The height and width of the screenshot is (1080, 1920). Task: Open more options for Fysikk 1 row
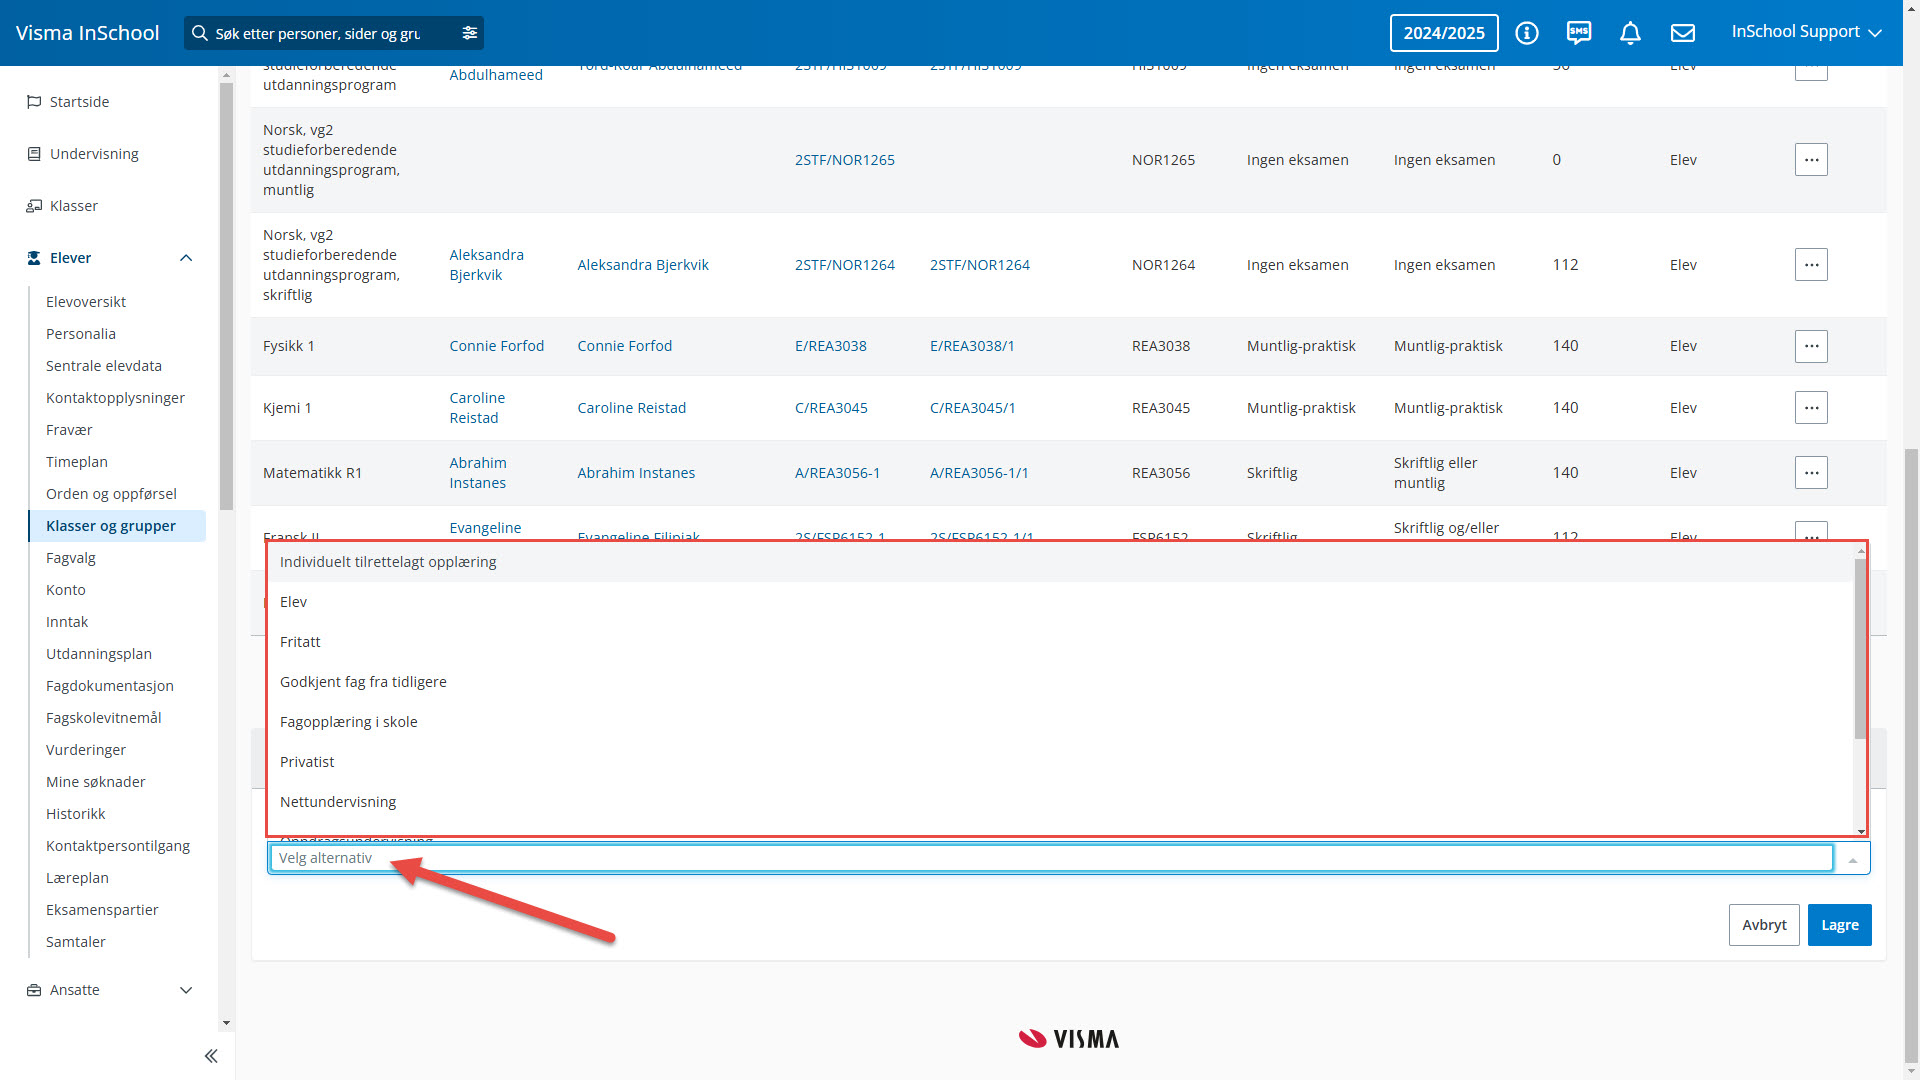[1810, 346]
